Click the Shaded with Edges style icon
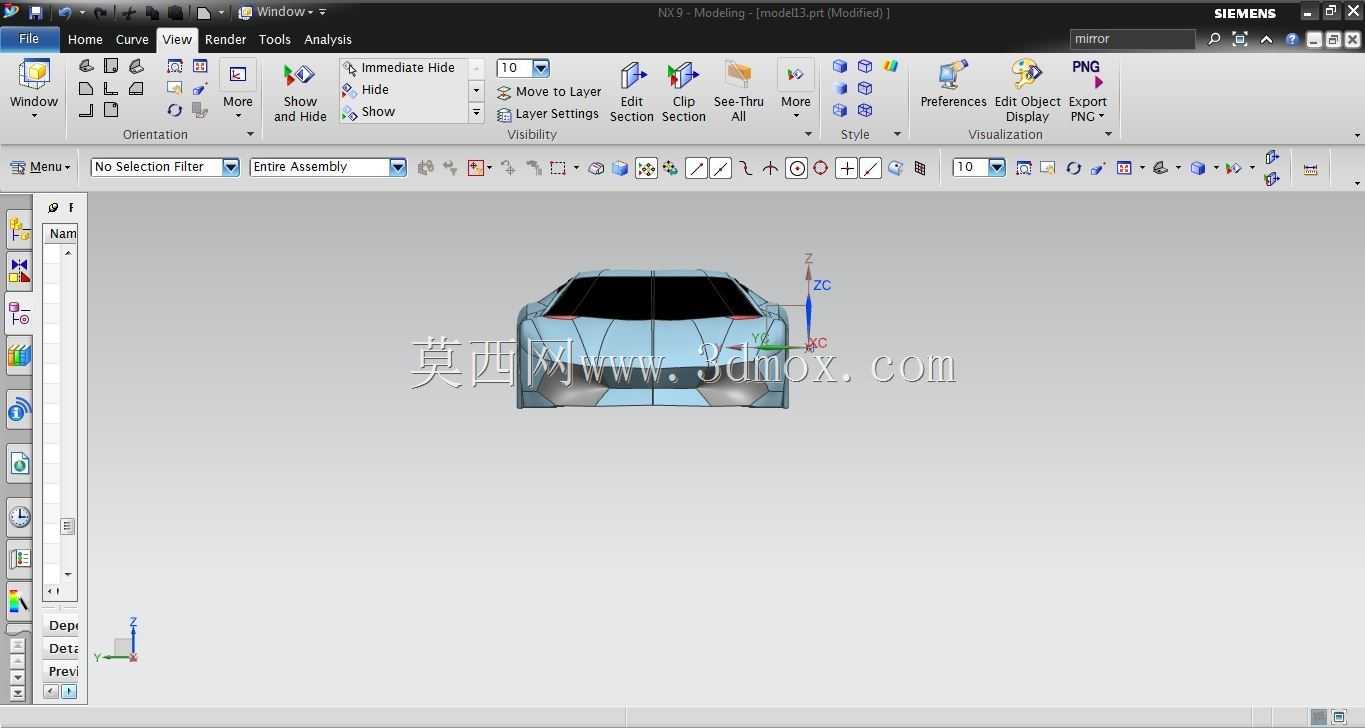 (840, 67)
